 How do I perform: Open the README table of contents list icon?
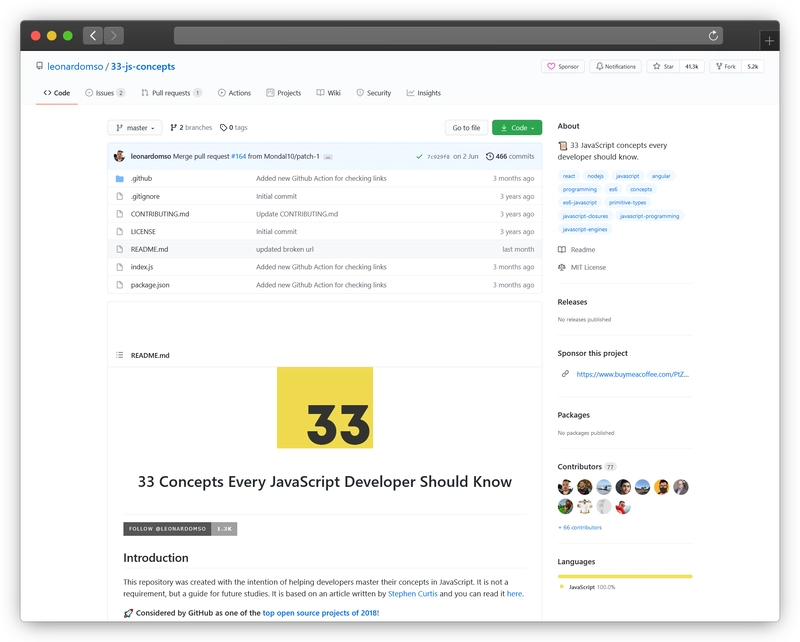tap(119, 355)
